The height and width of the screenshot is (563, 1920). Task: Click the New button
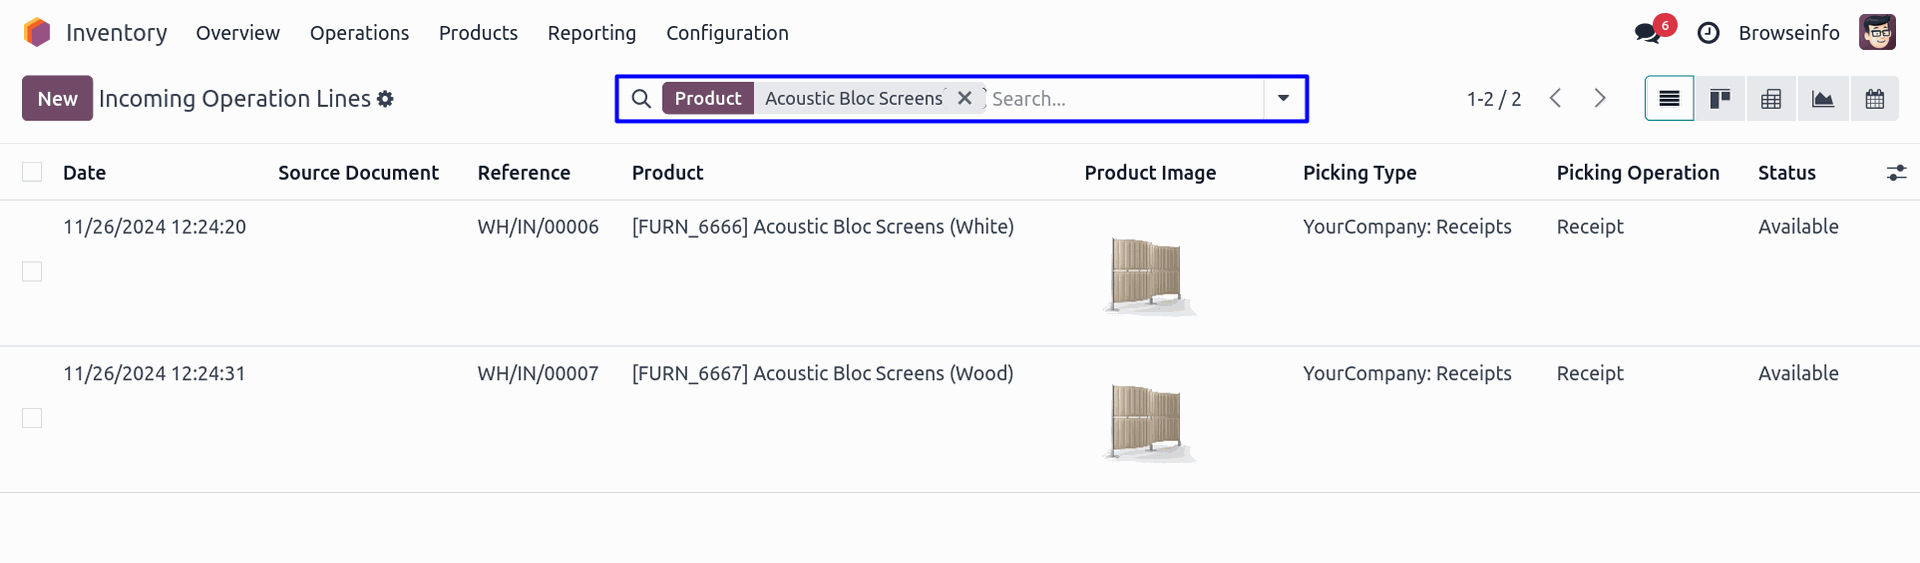click(57, 99)
